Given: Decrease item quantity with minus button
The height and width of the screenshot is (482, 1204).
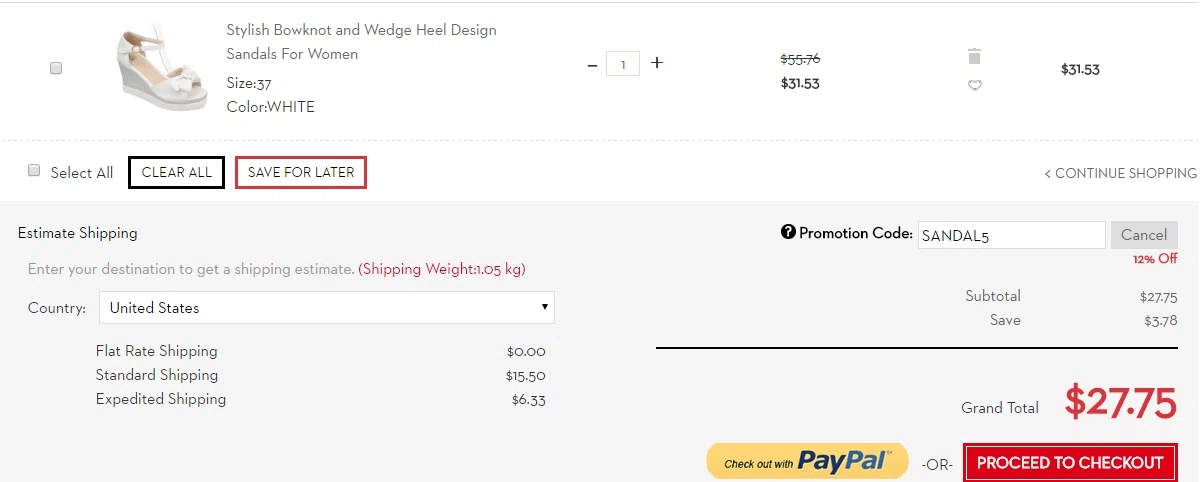Looking at the screenshot, I should [x=592, y=65].
